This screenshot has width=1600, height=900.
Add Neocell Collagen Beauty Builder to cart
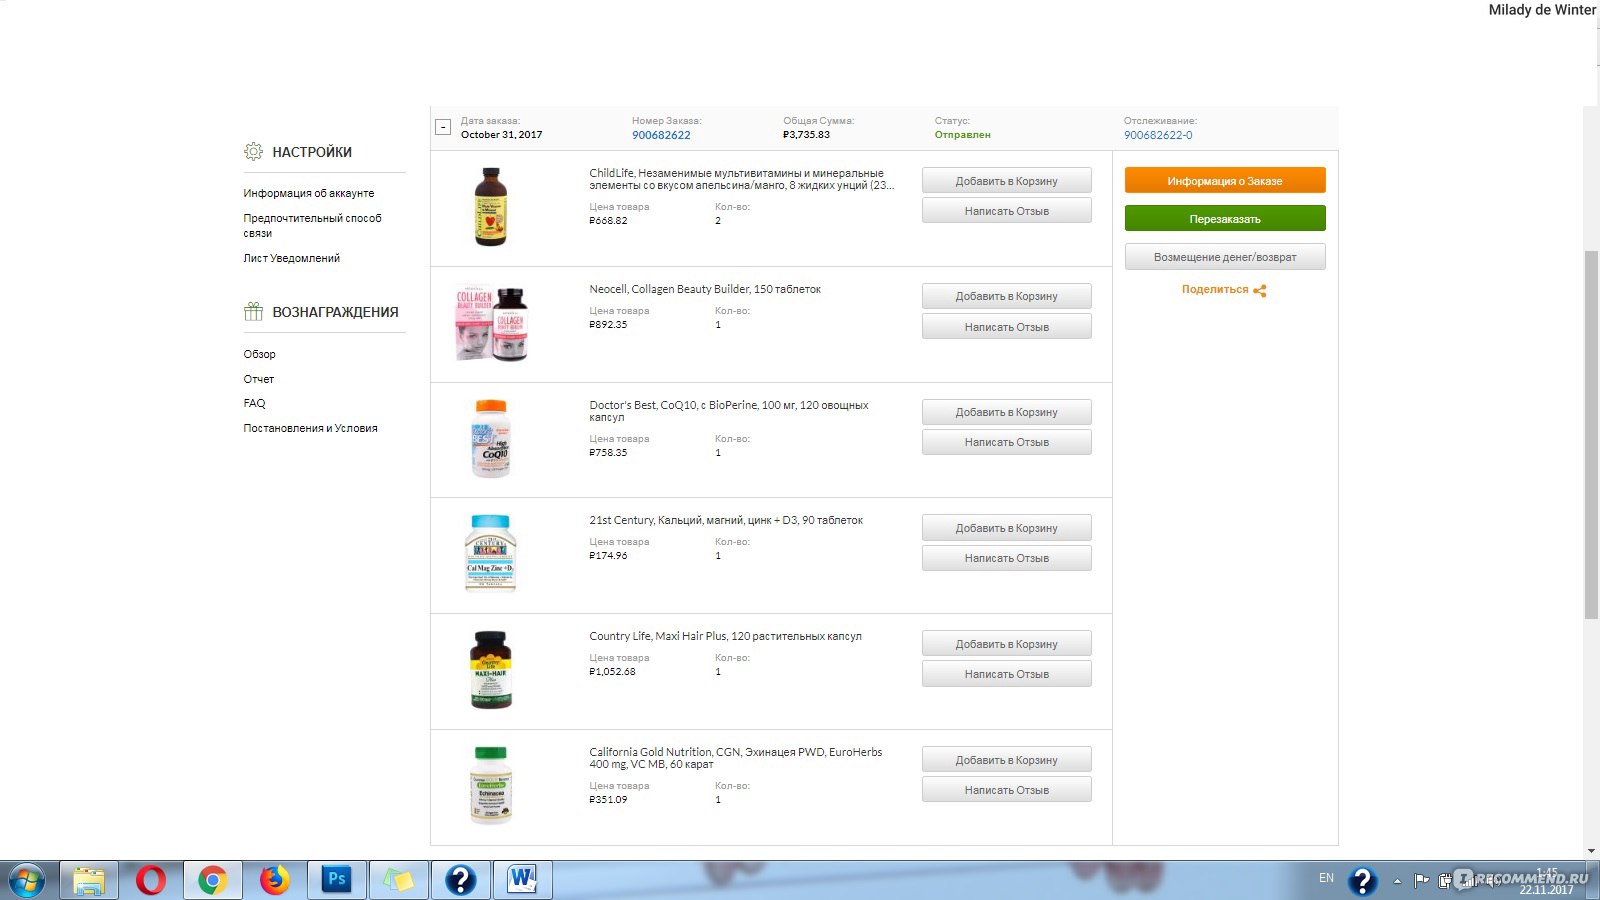tap(1006, 296)
